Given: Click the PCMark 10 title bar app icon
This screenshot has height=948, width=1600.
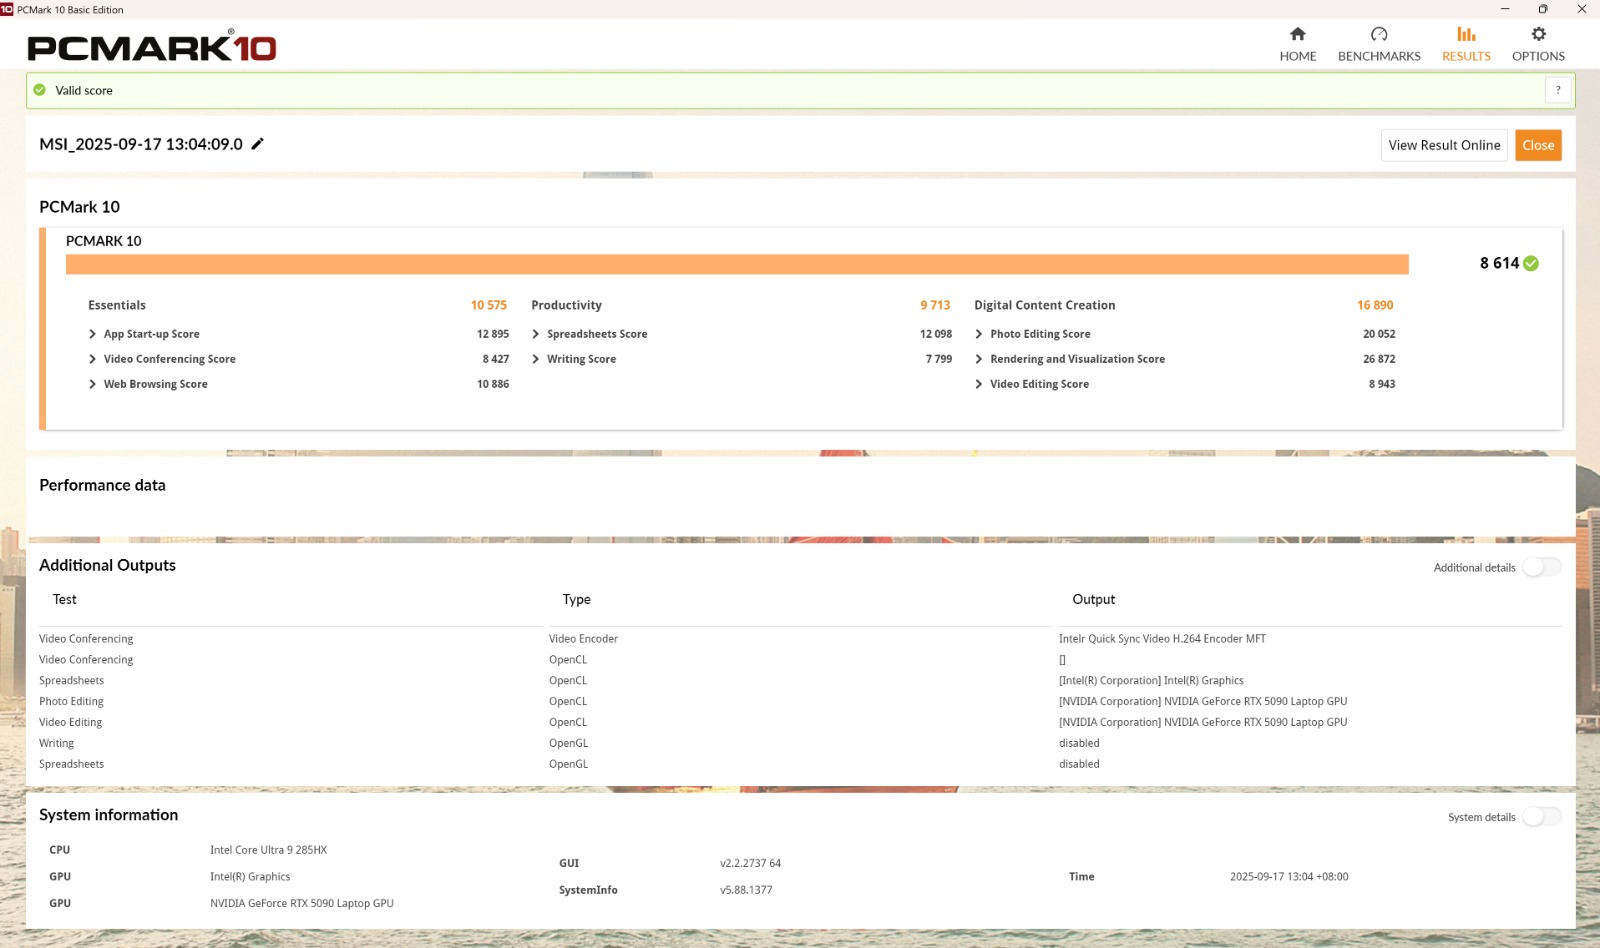Looking at the screenshot, I should click(x=7, y=9).
